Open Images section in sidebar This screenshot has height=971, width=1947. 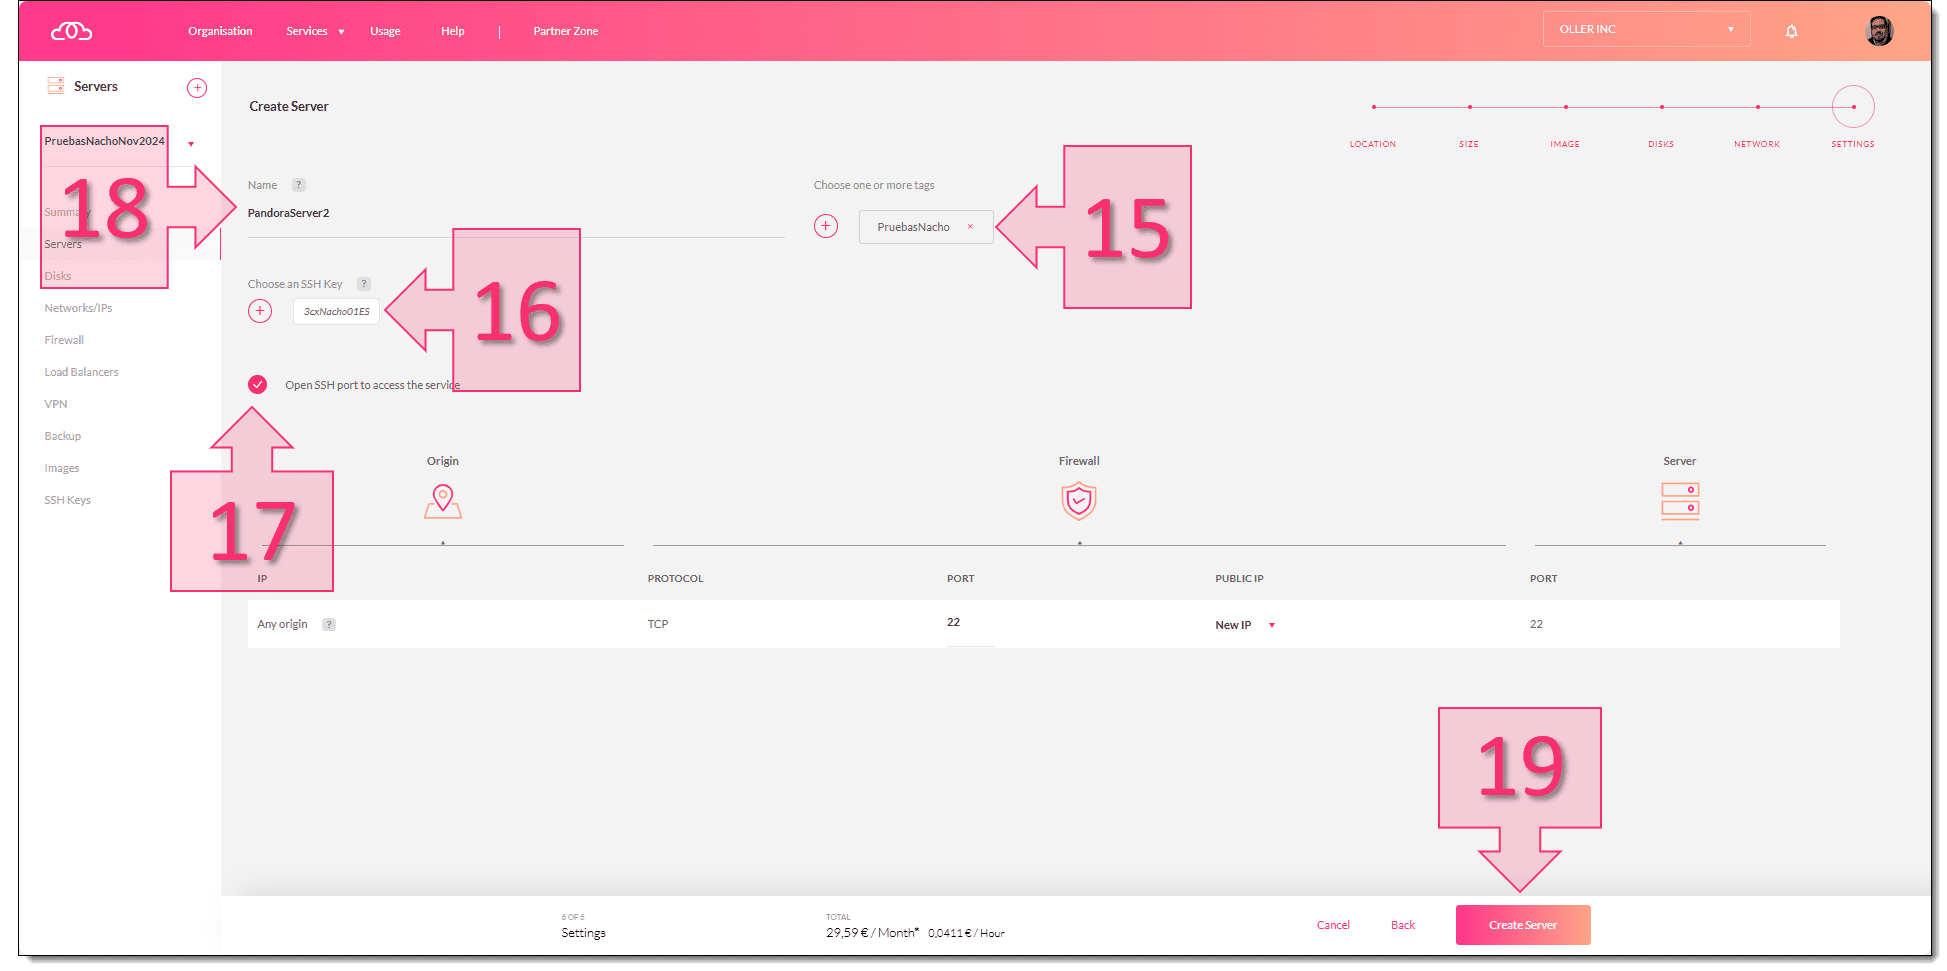pos(61,468)
